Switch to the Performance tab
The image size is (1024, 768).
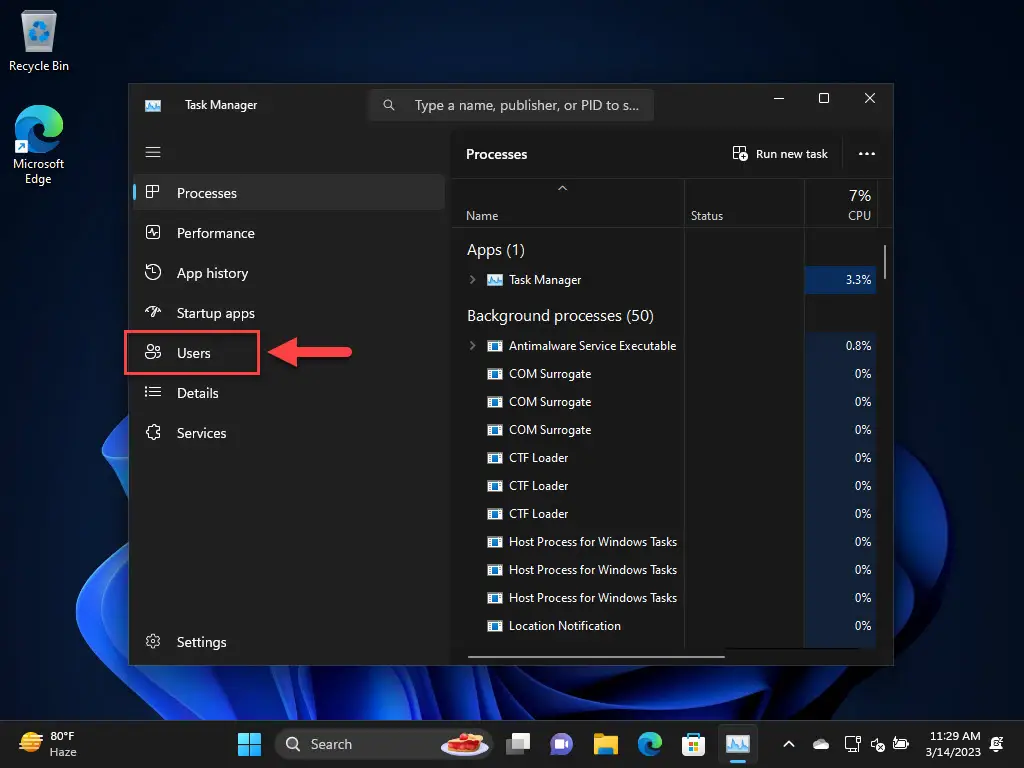pyautogui.click(x=289, y=233)
